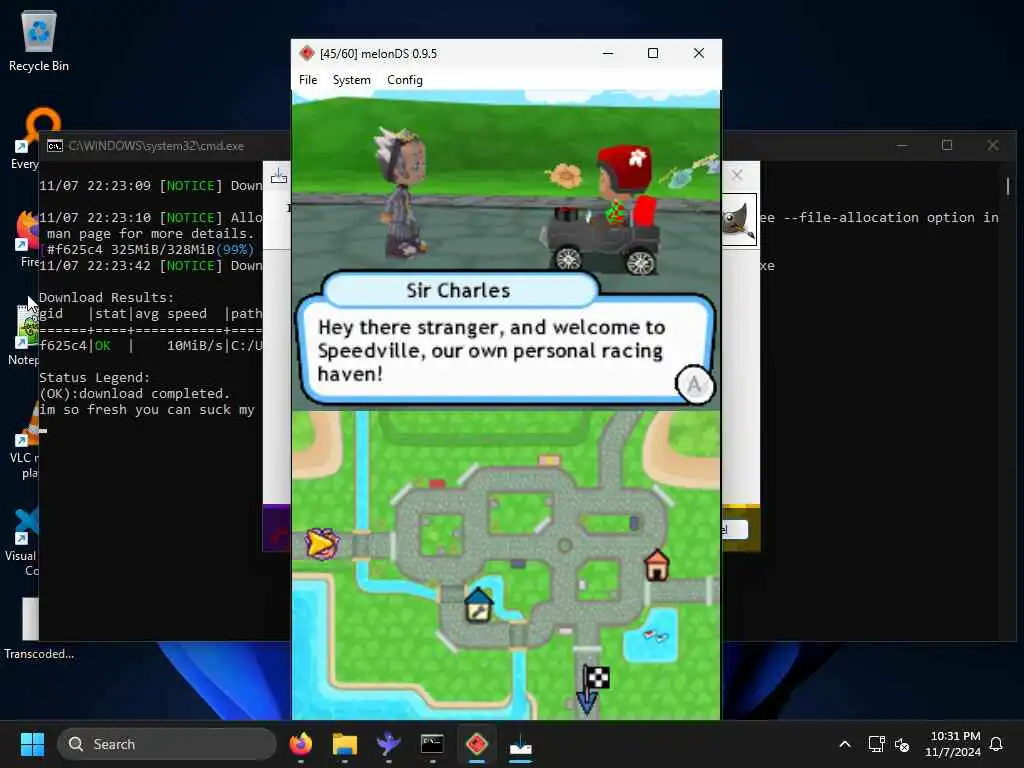The width and height of the screenshot is (1024, 768).
Task: Tap the boats on the small pond
Action: point(656,635)
